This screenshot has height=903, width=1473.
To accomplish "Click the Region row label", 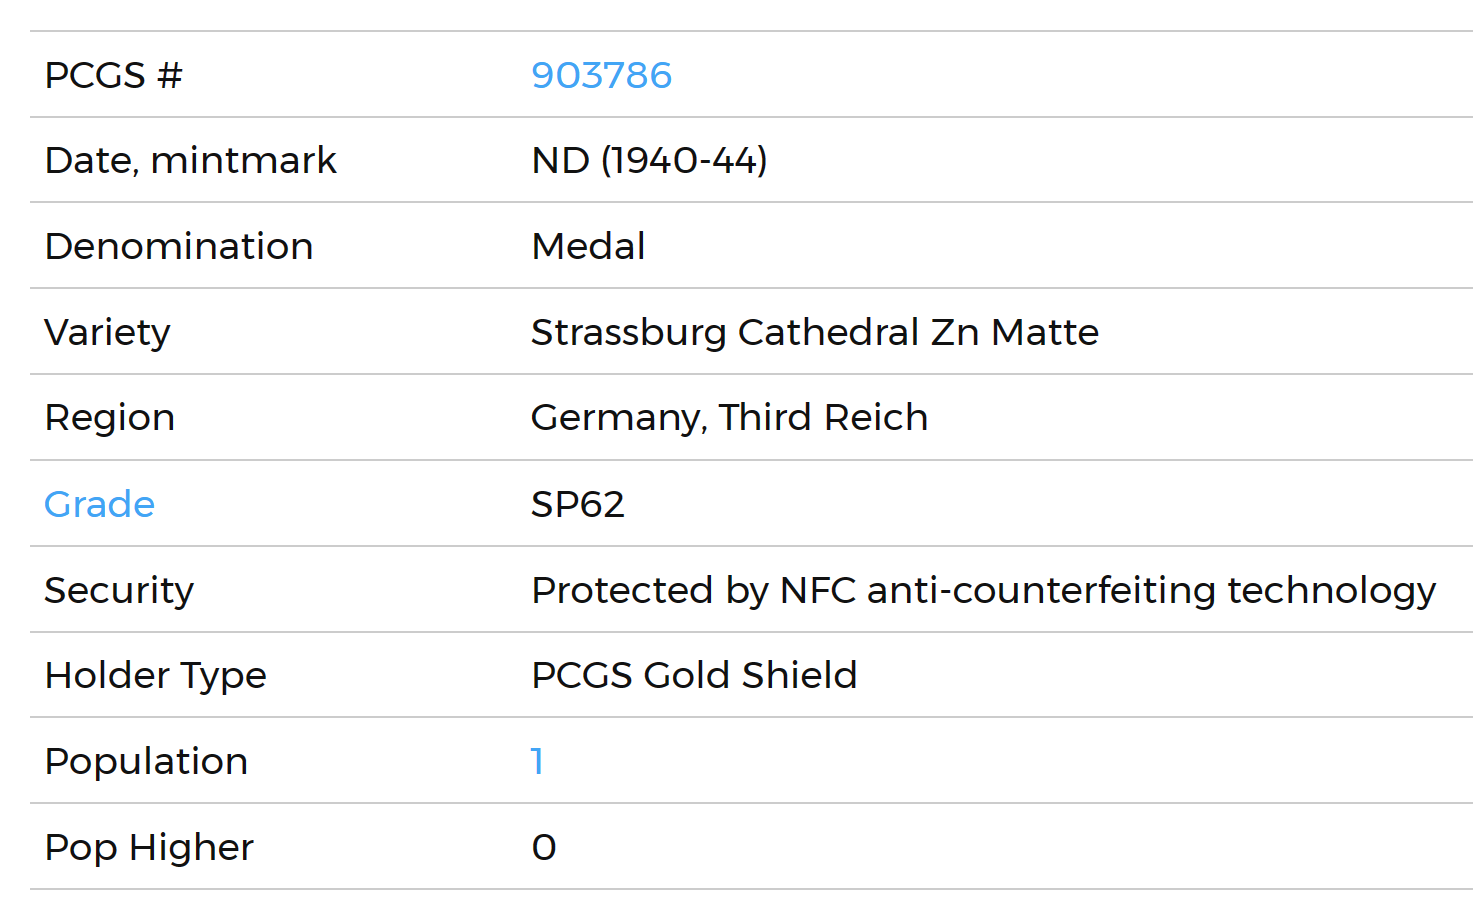I will point(110,417).
